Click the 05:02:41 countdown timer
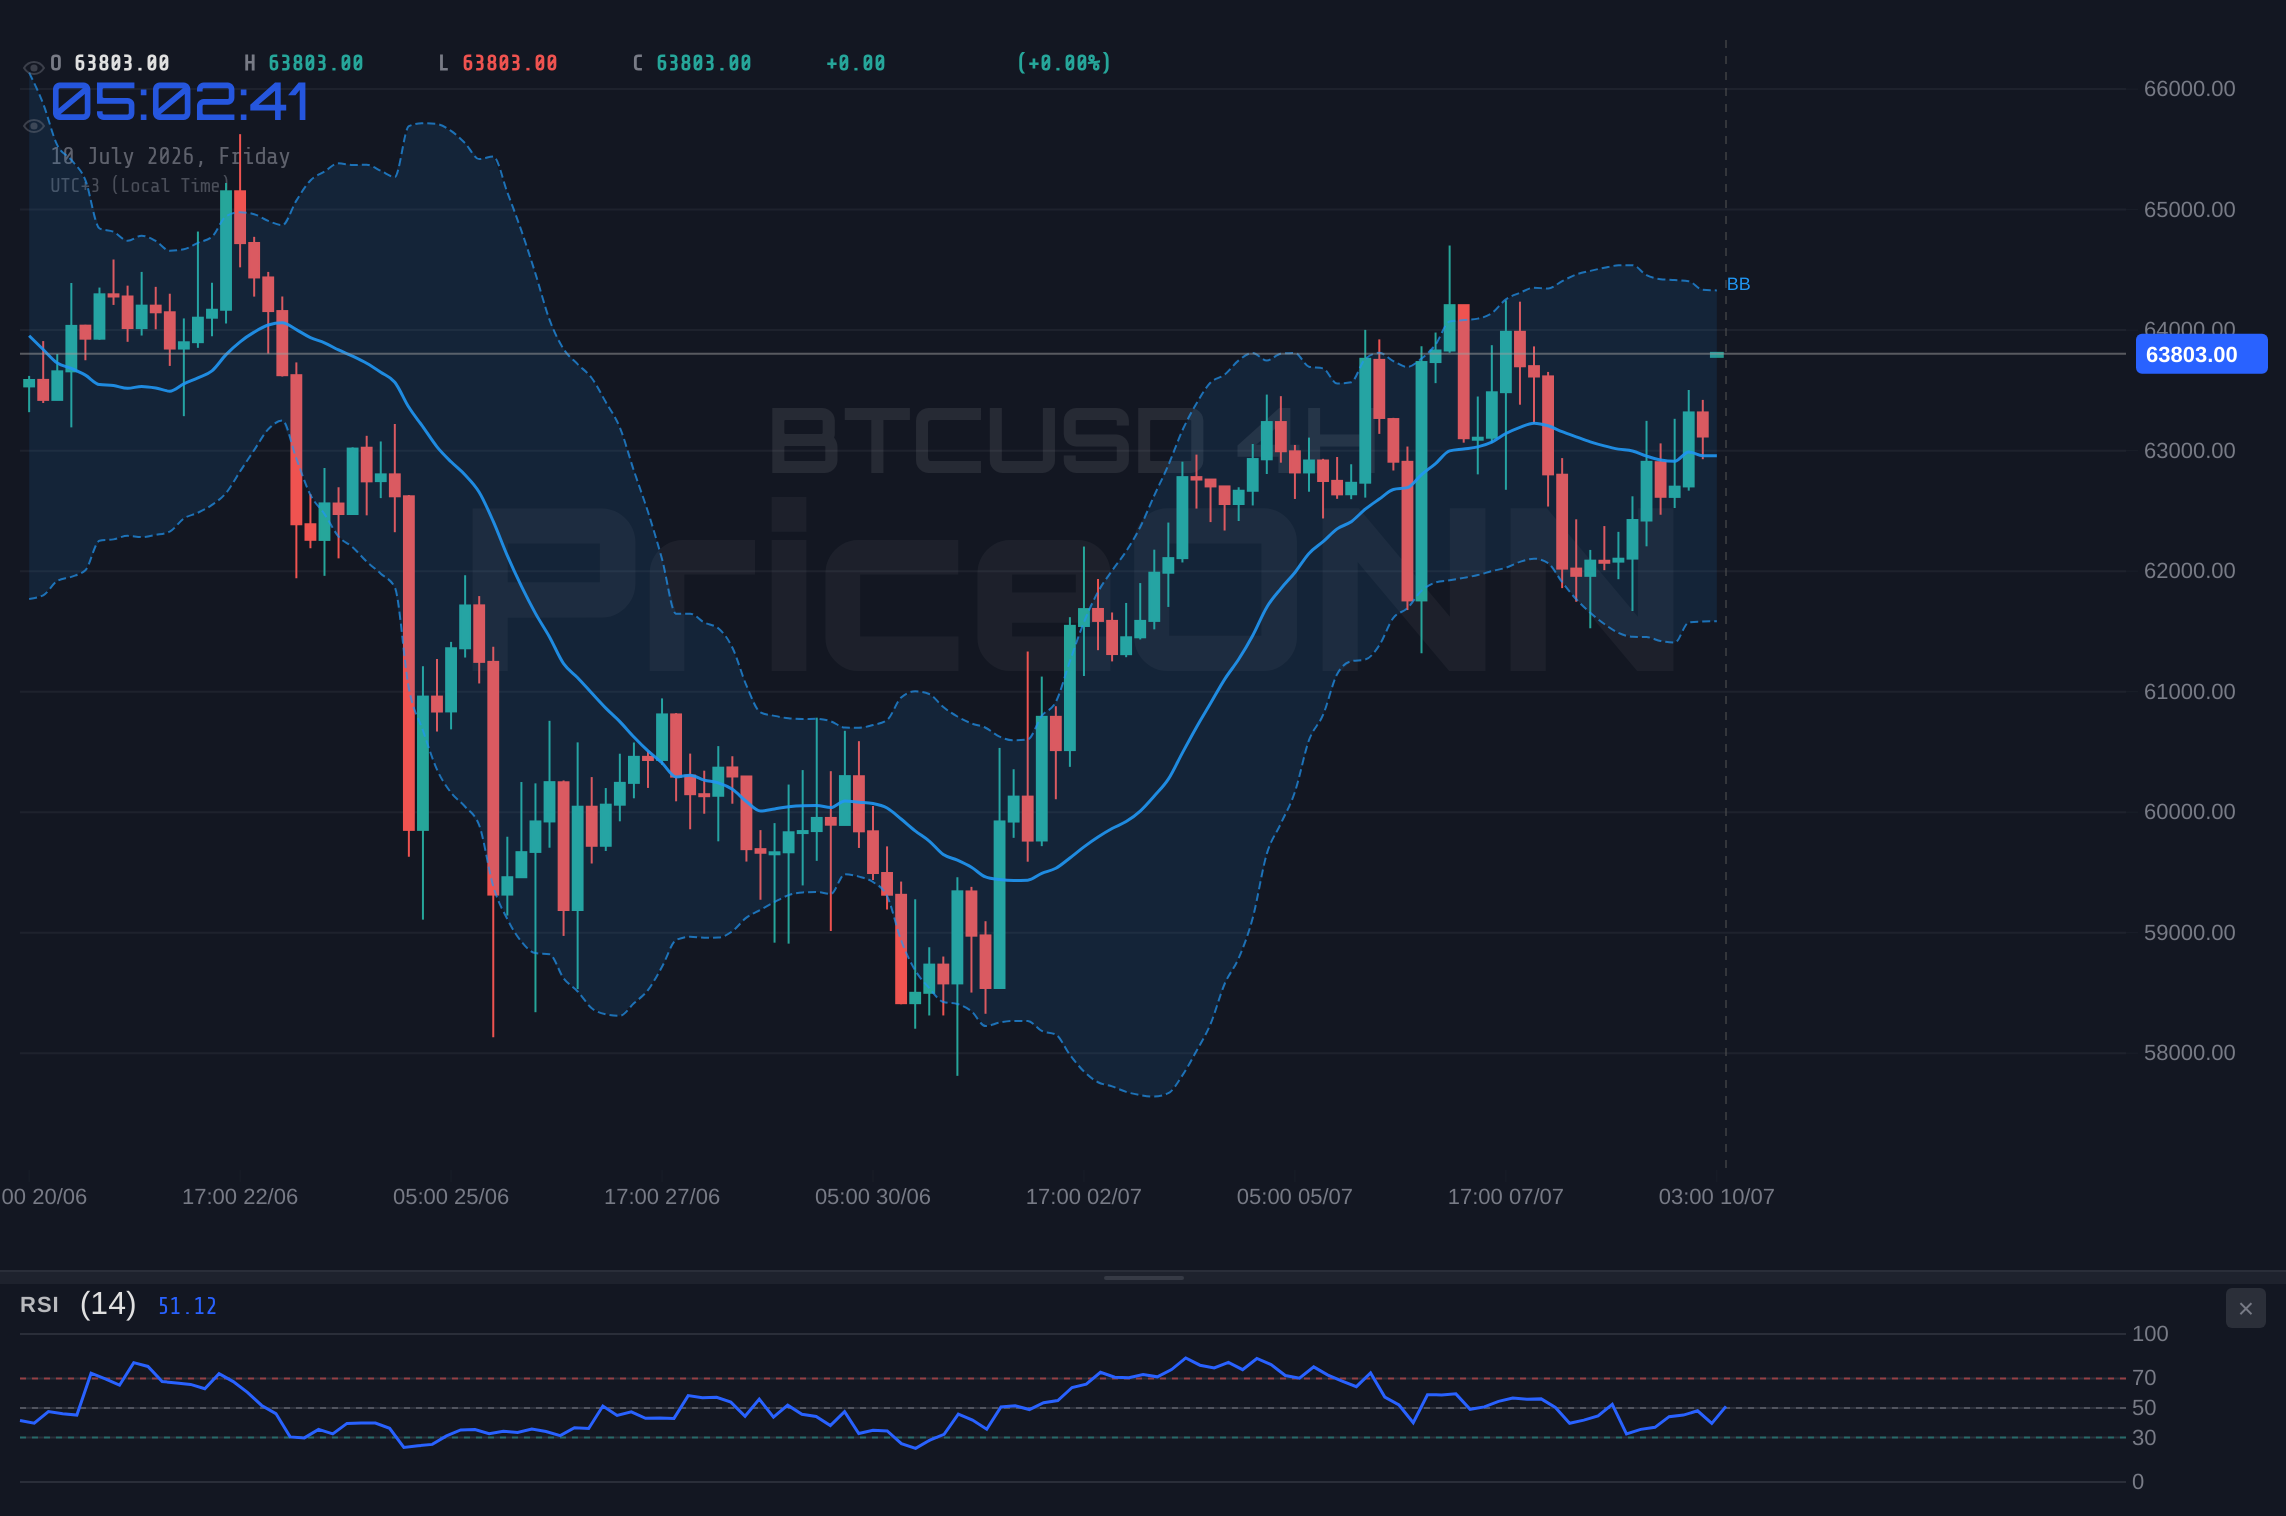 point(180,102)
